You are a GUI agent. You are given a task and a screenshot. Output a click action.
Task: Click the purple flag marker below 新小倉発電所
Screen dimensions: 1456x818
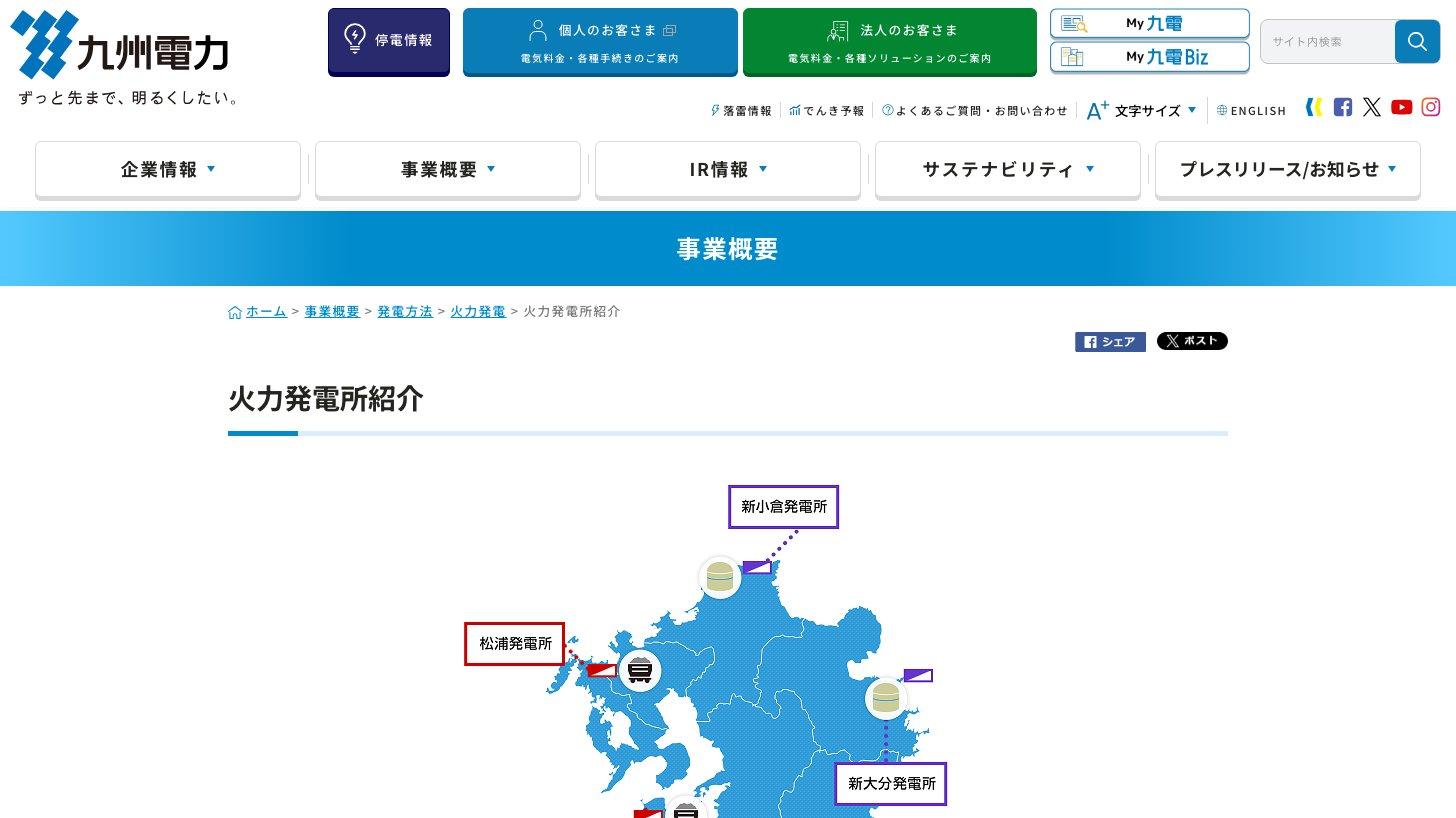(x=756, y=567)
